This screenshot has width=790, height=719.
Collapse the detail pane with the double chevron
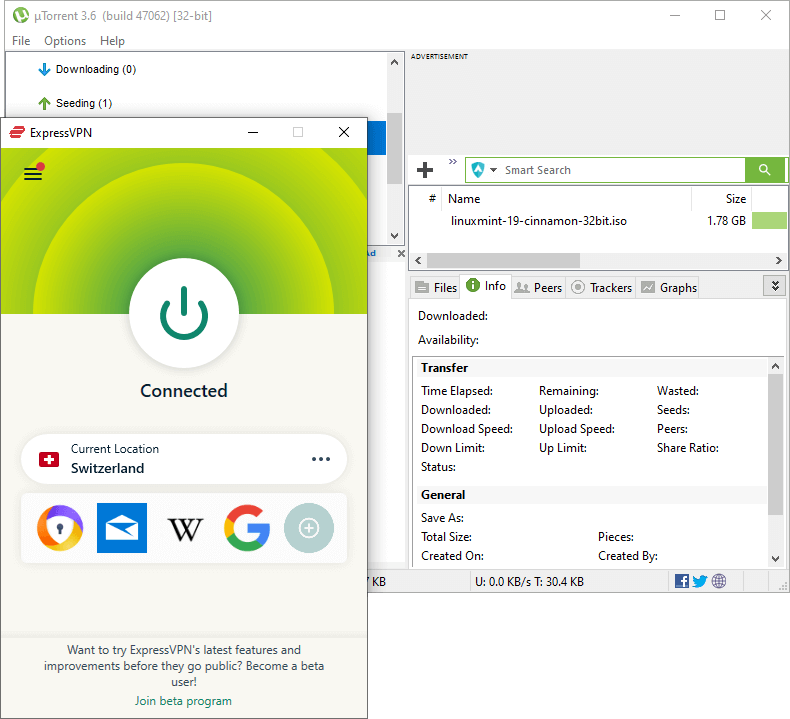pos(773,286)
